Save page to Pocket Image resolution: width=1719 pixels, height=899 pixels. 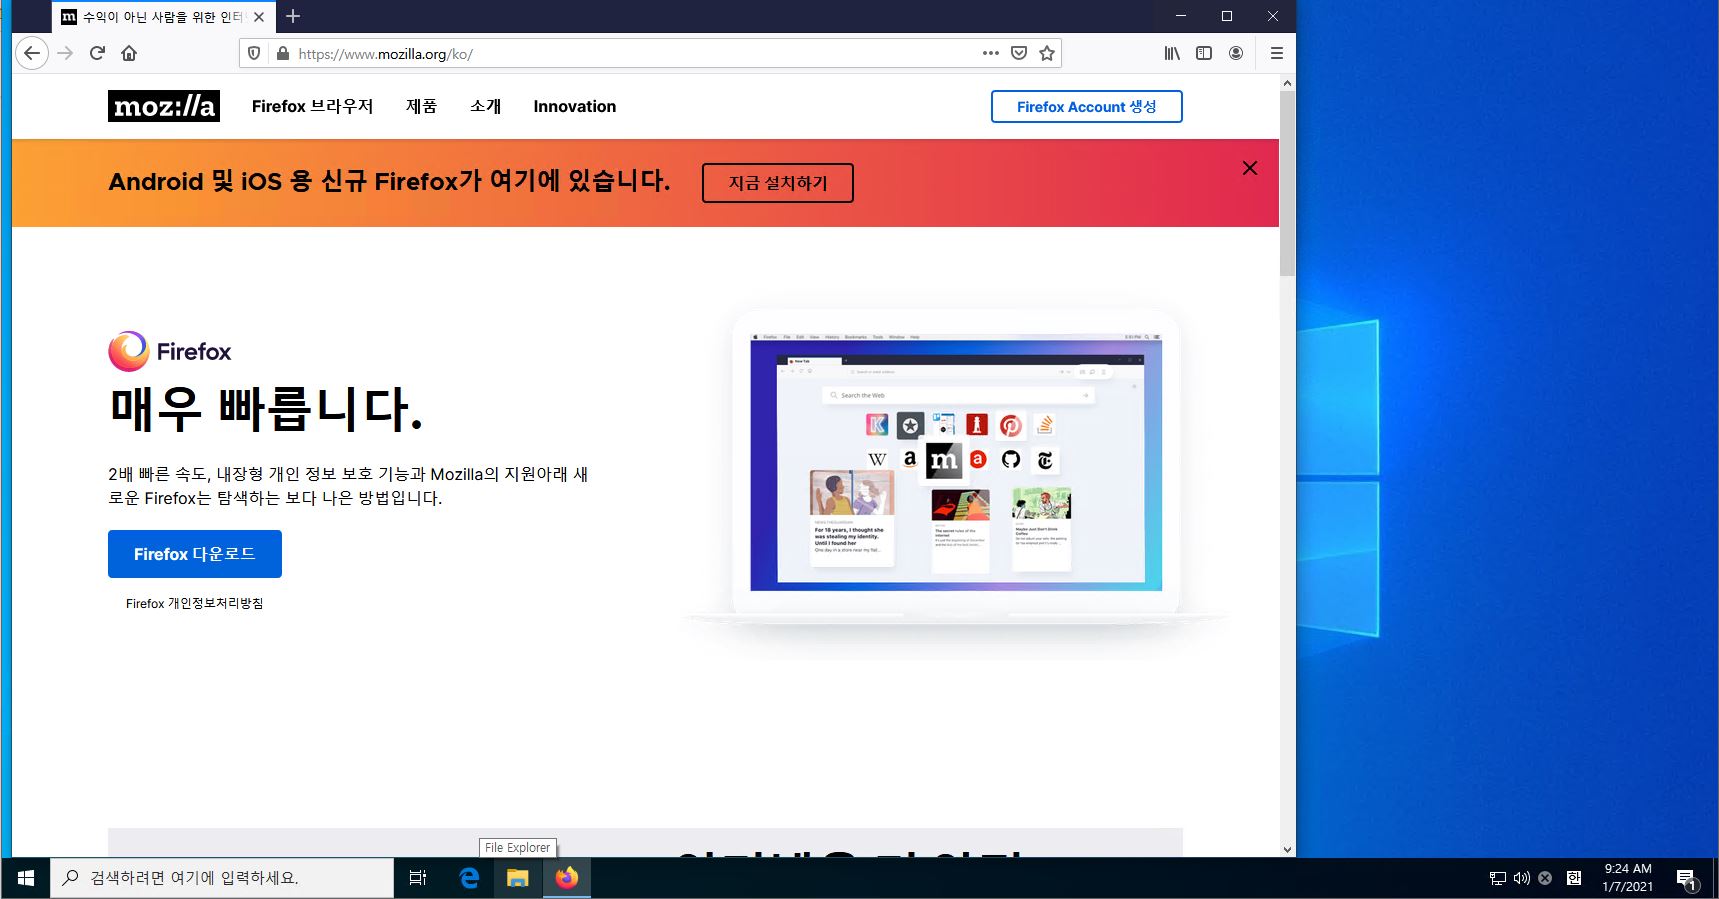[x=1019, y=53]
